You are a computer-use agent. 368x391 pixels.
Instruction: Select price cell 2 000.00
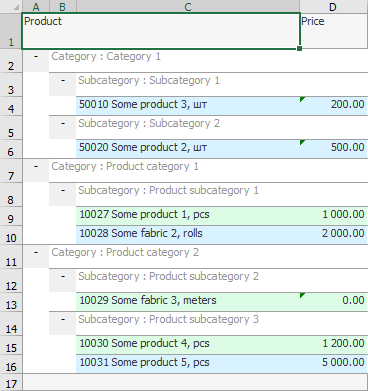[x=334, y=235]
